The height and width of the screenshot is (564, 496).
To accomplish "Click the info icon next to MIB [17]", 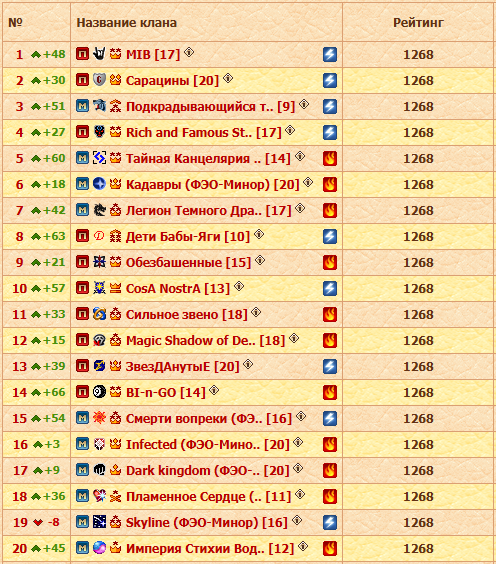I will [x=189, y=53].
